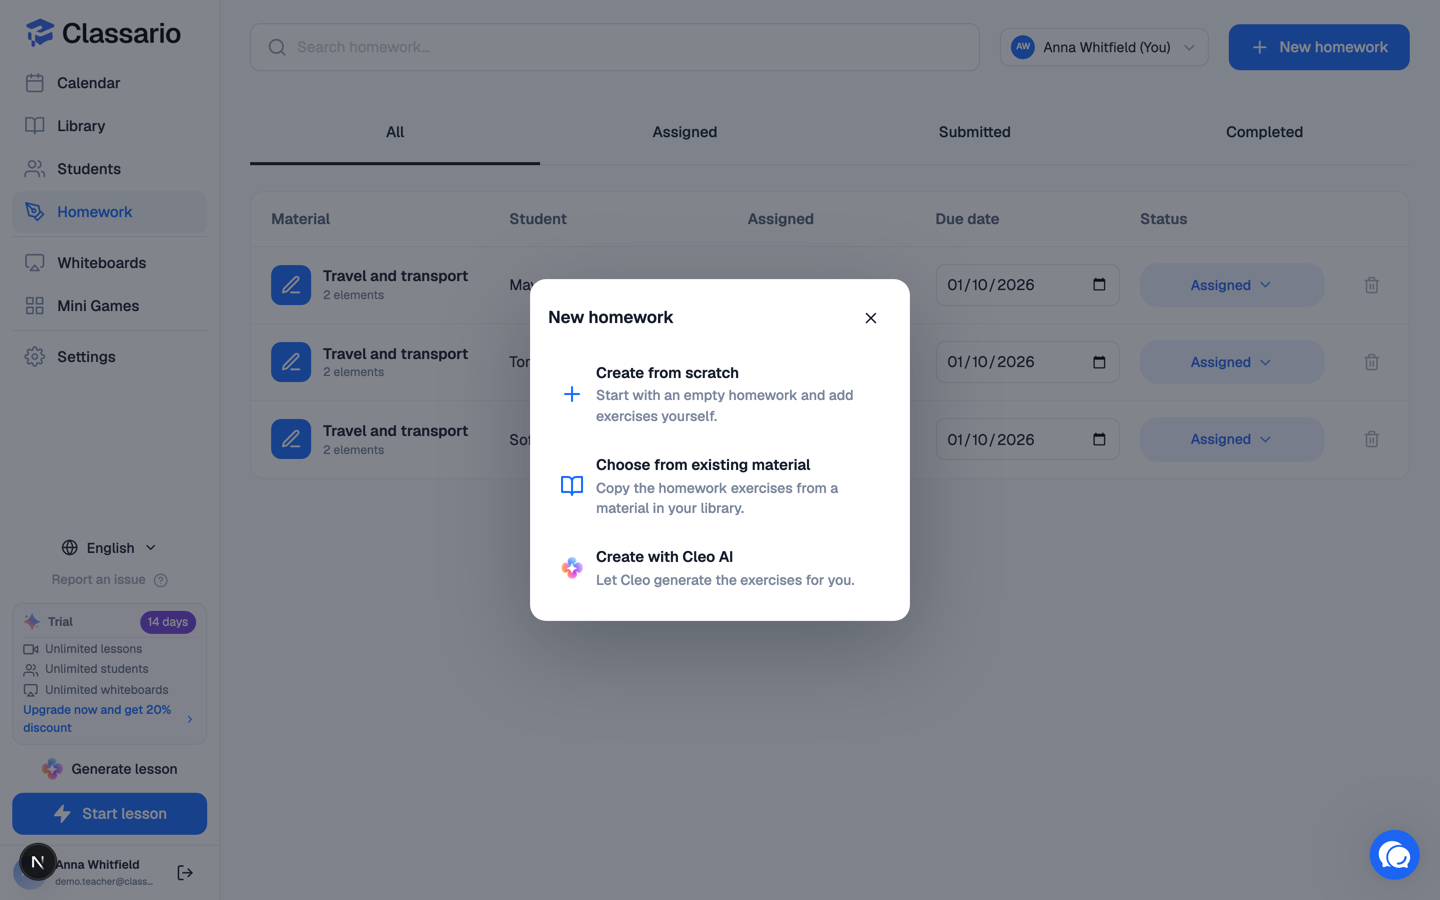Click the Students people icon
Viewport: 1440px width, 900px height.
point(35,169)
